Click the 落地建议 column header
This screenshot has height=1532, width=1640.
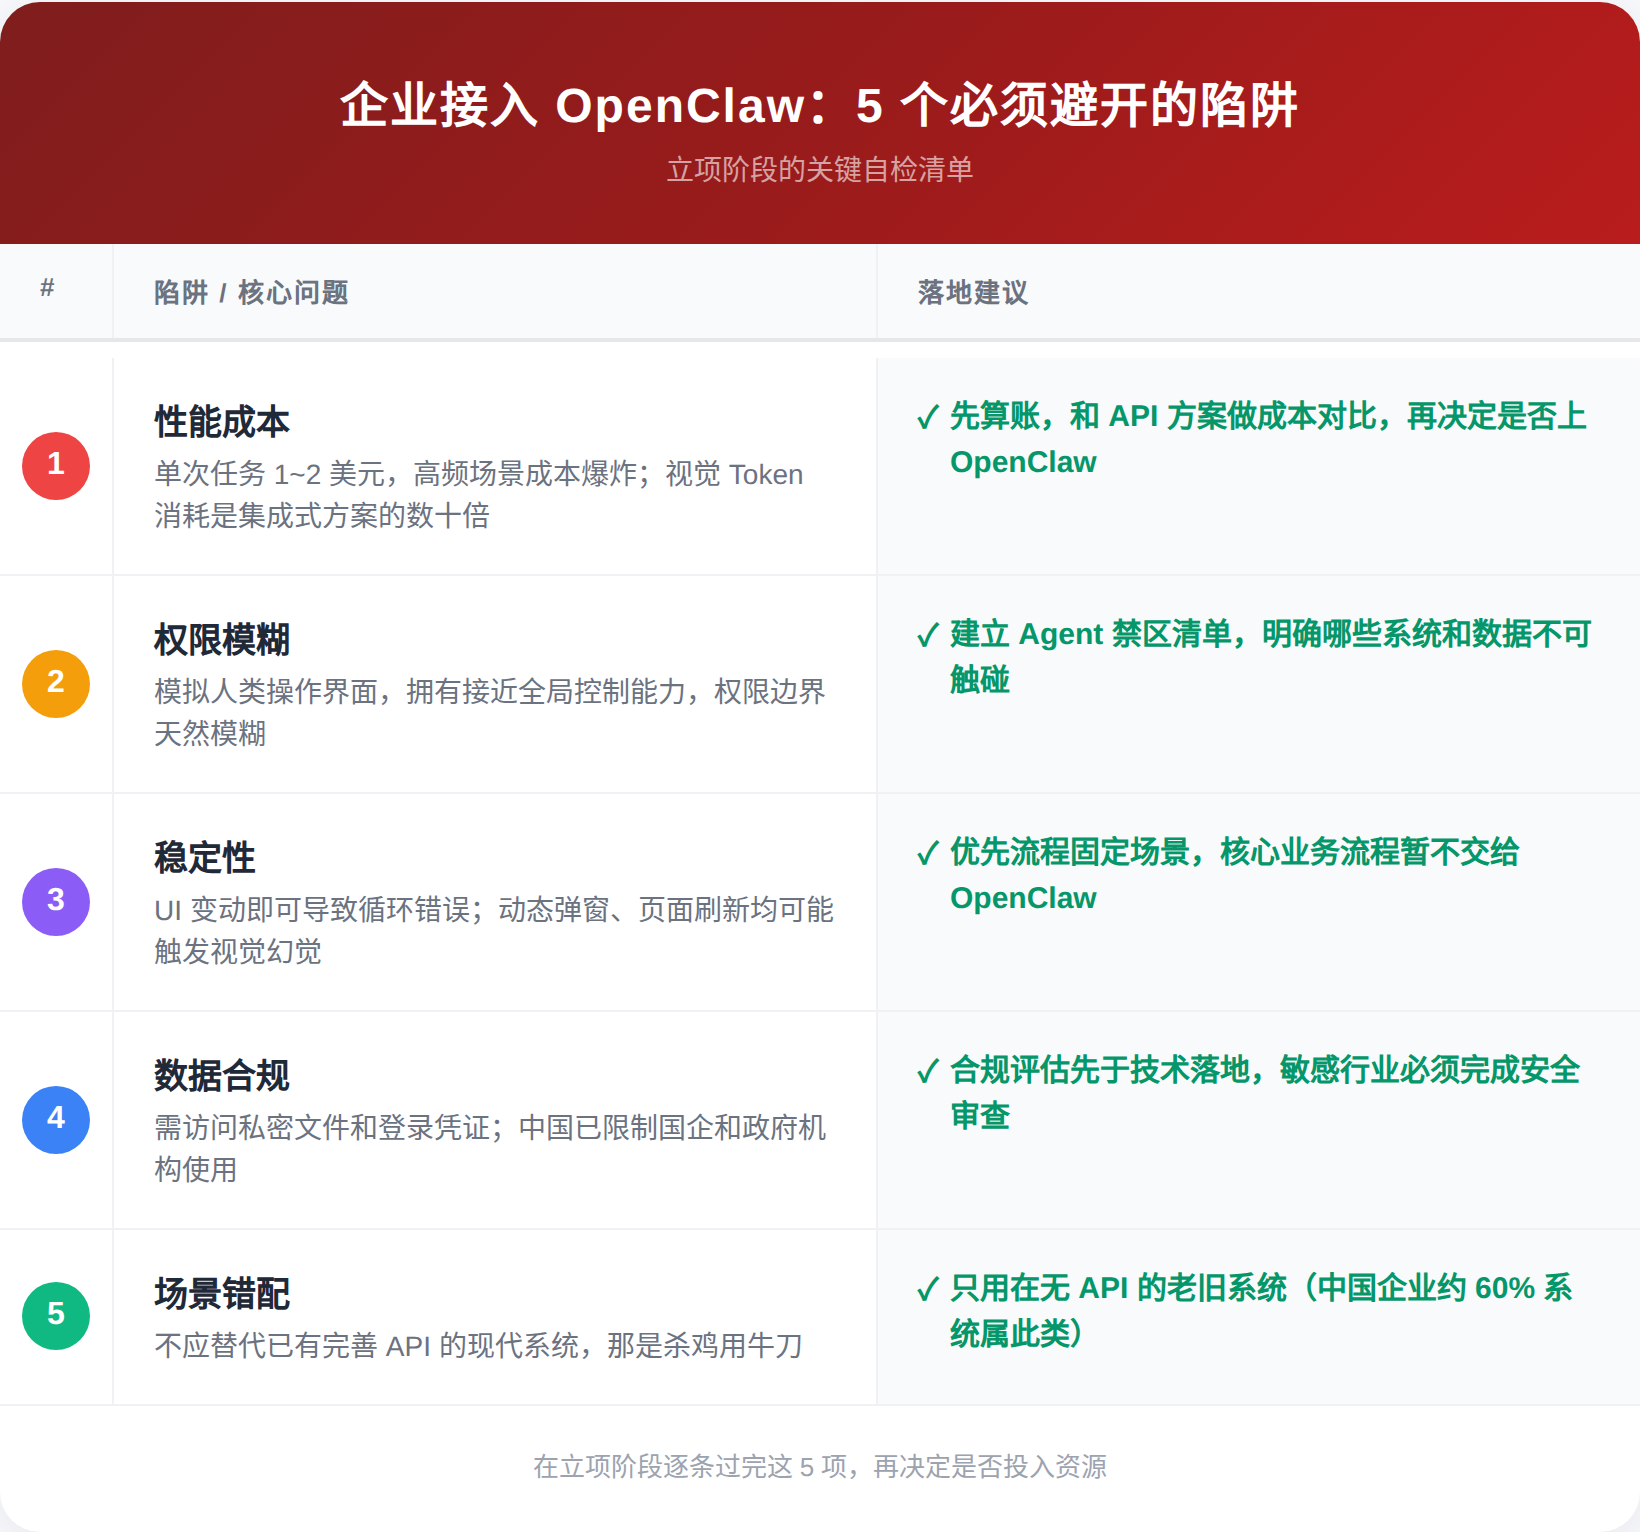[973, 293]
